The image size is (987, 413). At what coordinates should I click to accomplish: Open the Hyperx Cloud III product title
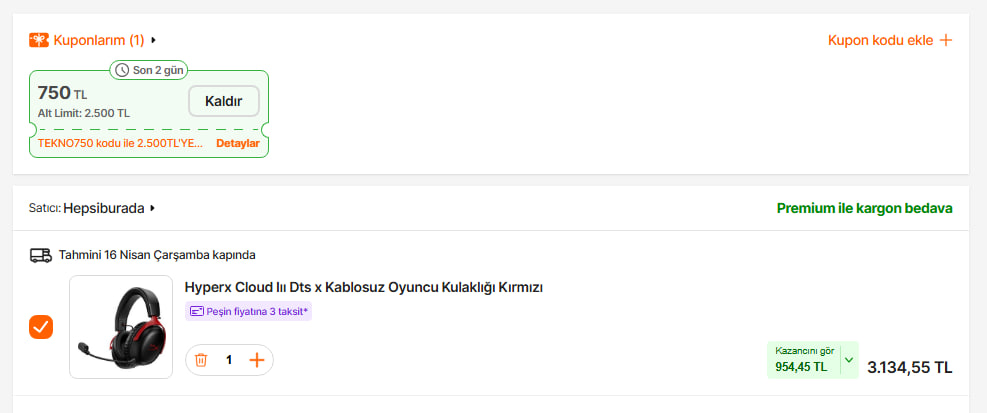(363, 287)
